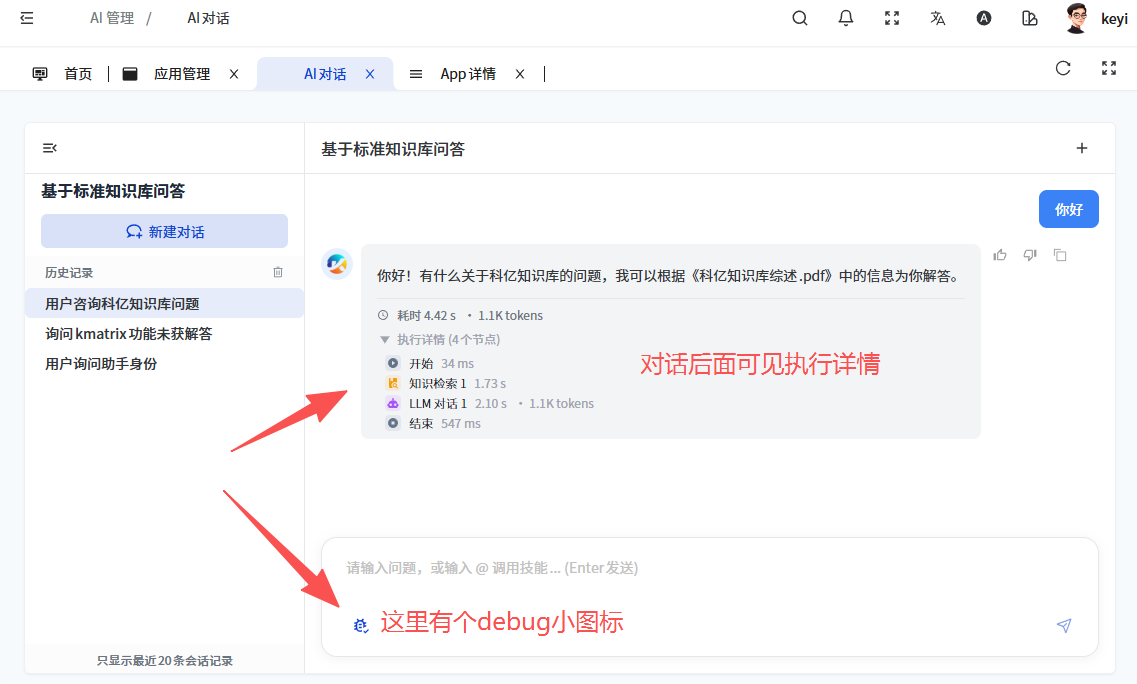Open the 询问 kmatrix 功能未获解答 conversation
The height and width of the screenshot is (684, 1137).
pyautogui.click(x=128, y=334)
